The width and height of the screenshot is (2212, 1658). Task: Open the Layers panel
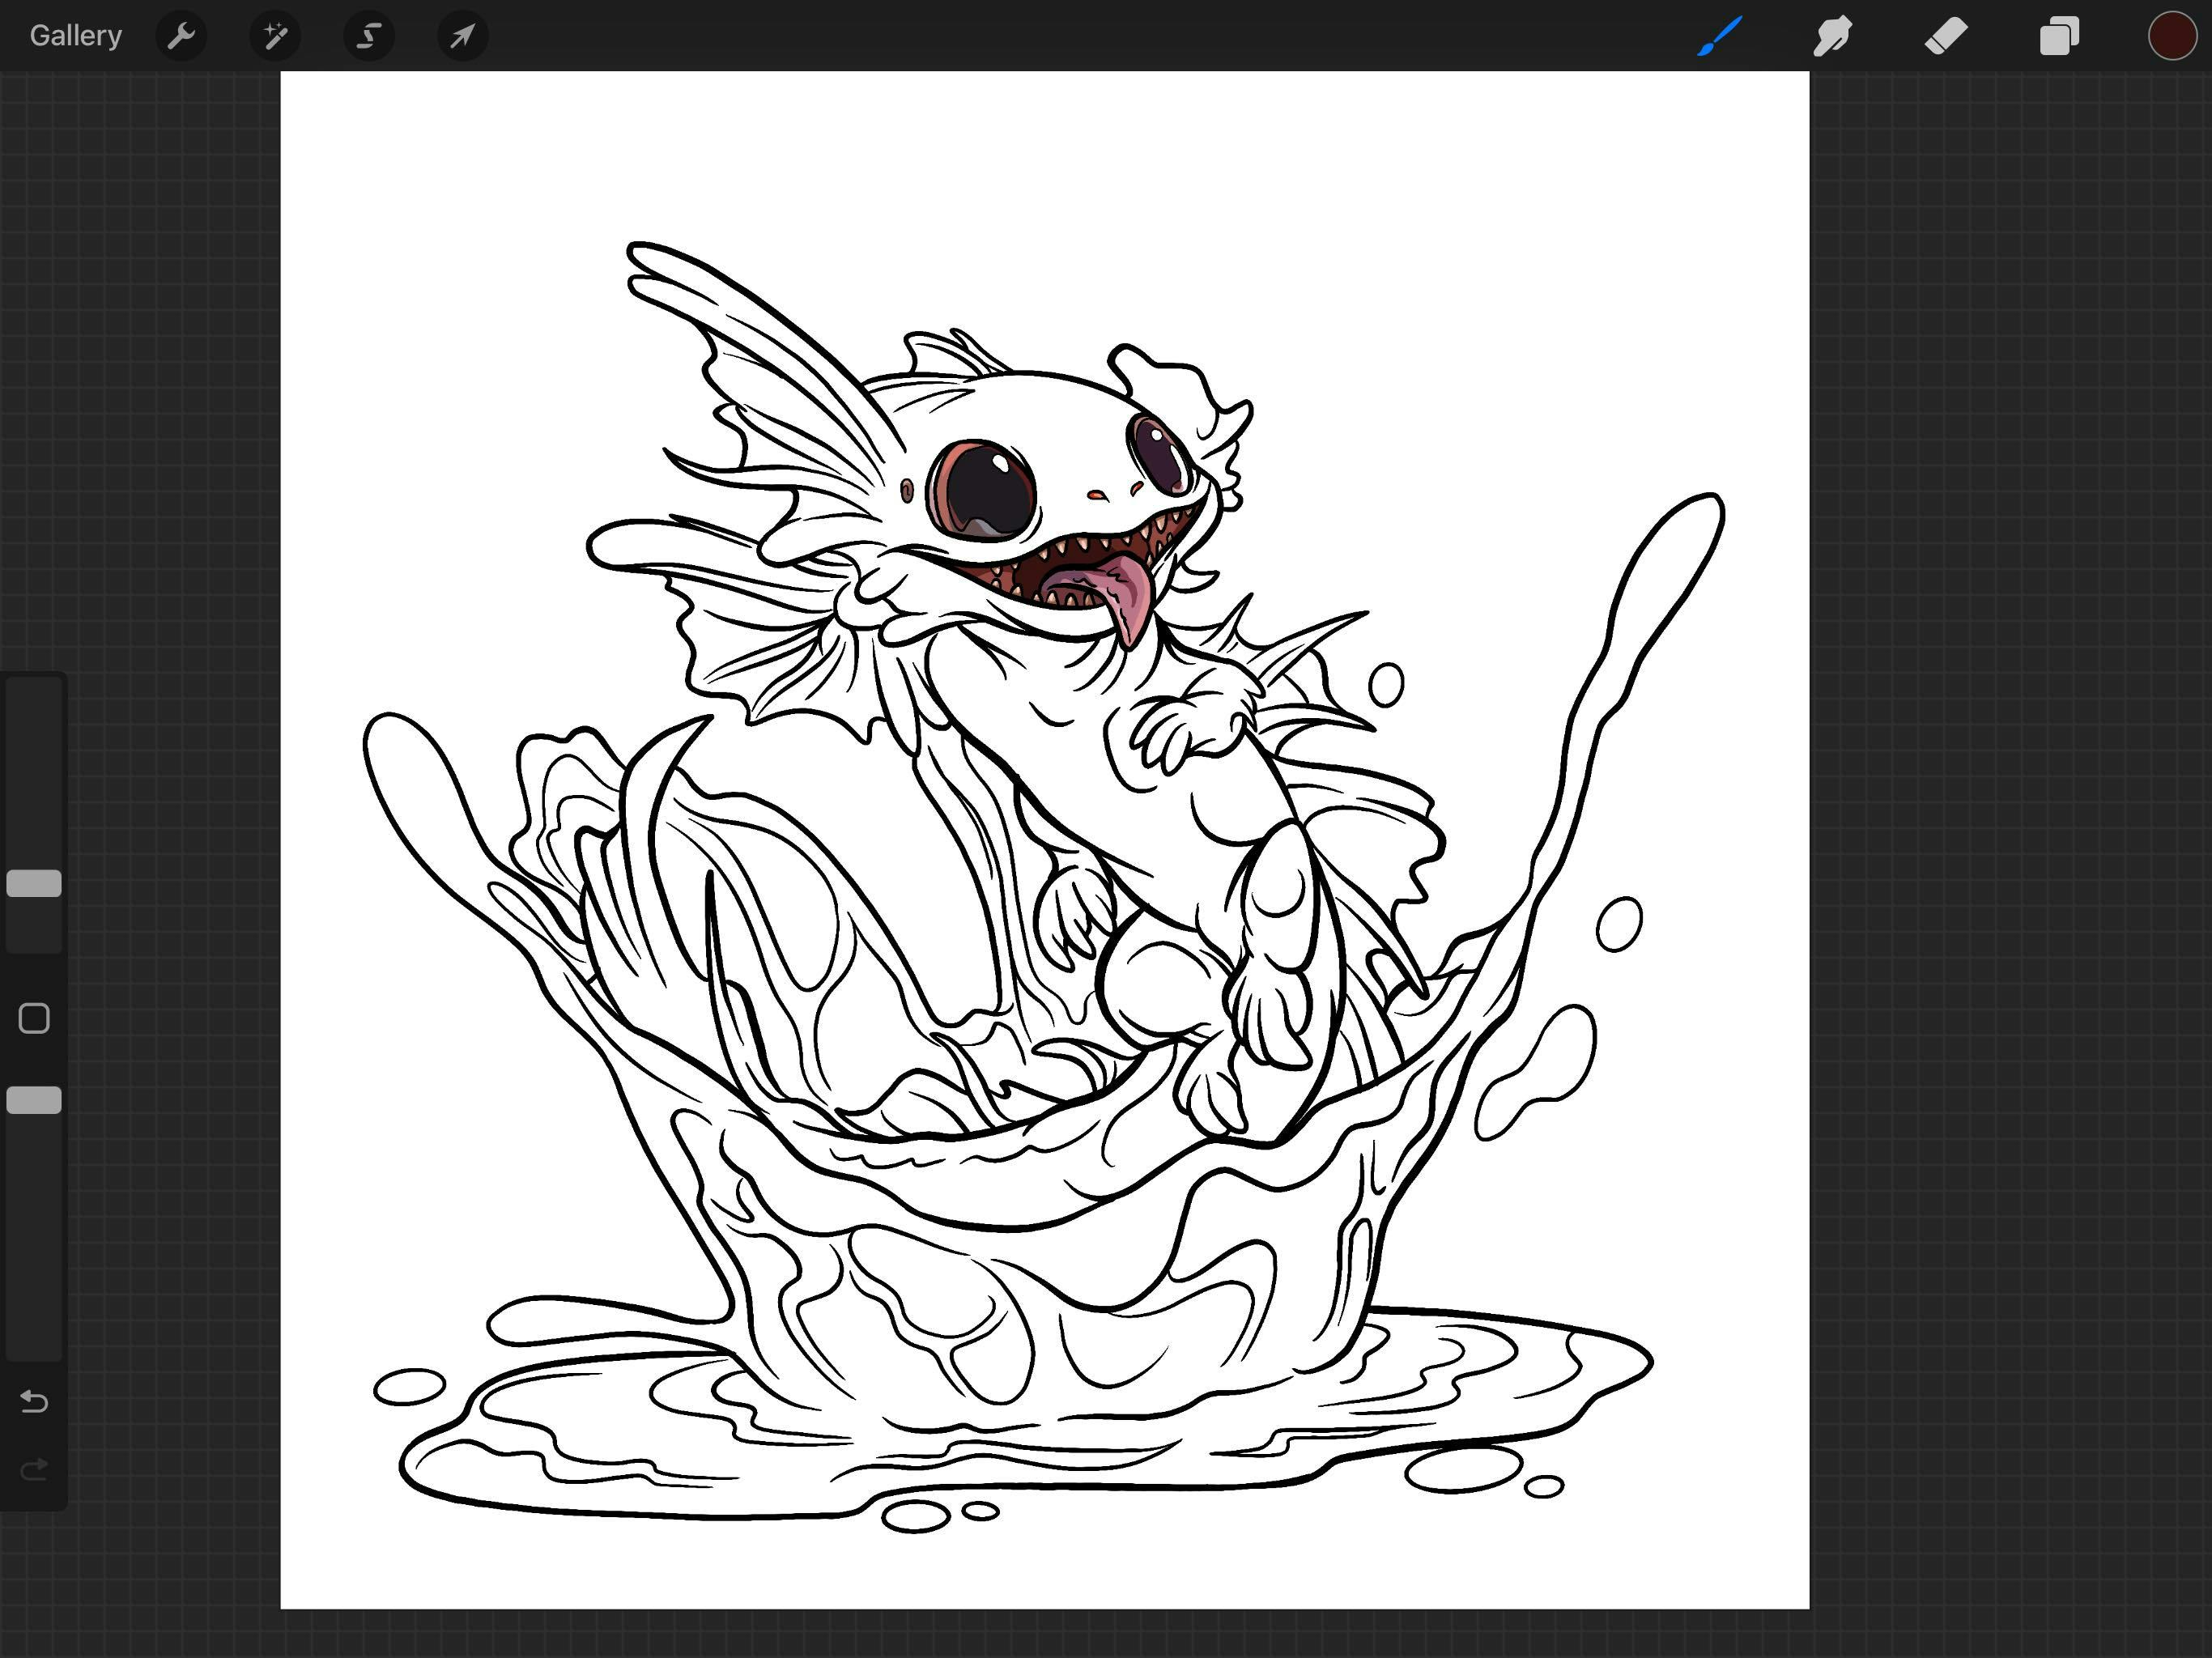tap(2059, 36)
